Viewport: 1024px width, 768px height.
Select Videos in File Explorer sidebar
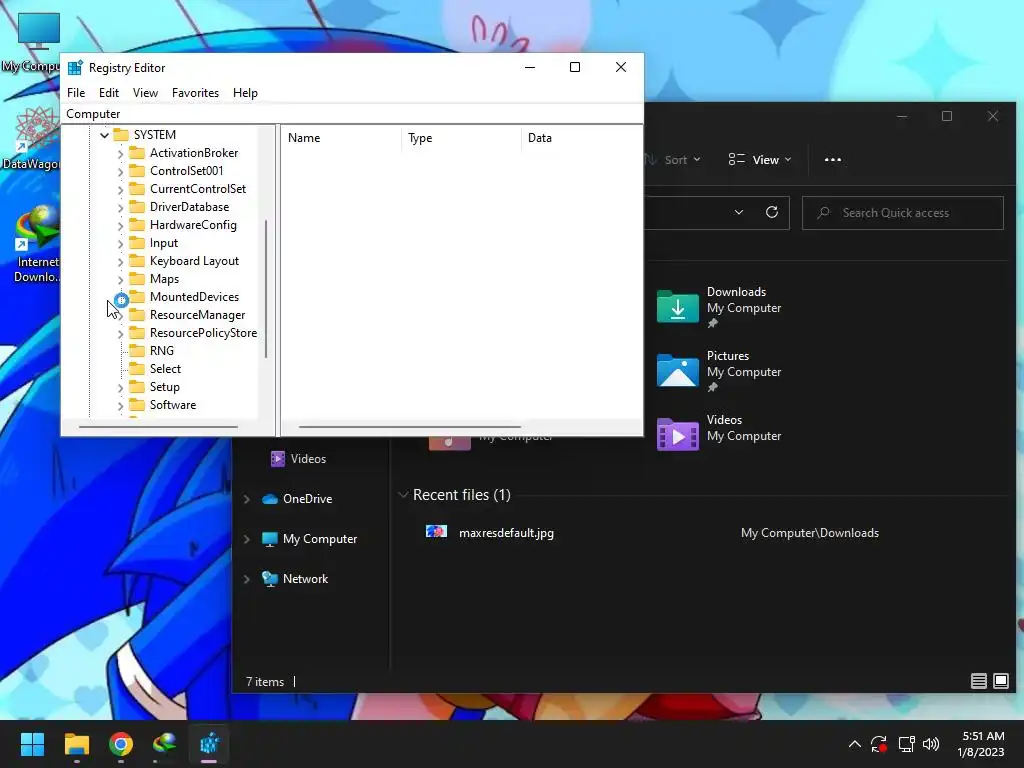coord(298,459)
